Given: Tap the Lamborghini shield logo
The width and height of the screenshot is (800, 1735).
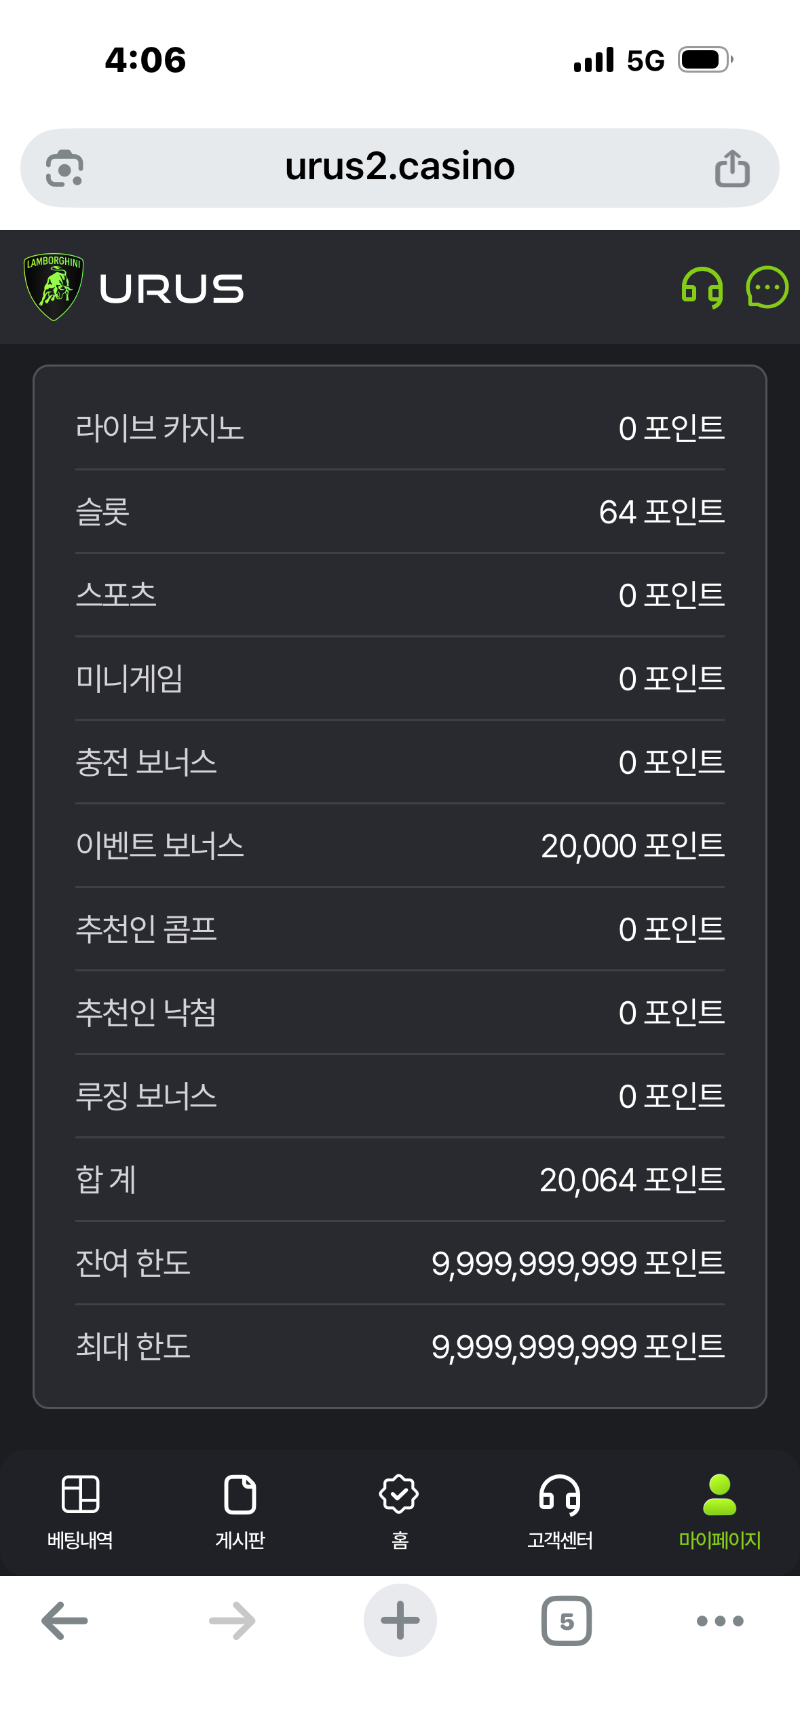Looking at the screenshot, I should [x=54, y=287].
